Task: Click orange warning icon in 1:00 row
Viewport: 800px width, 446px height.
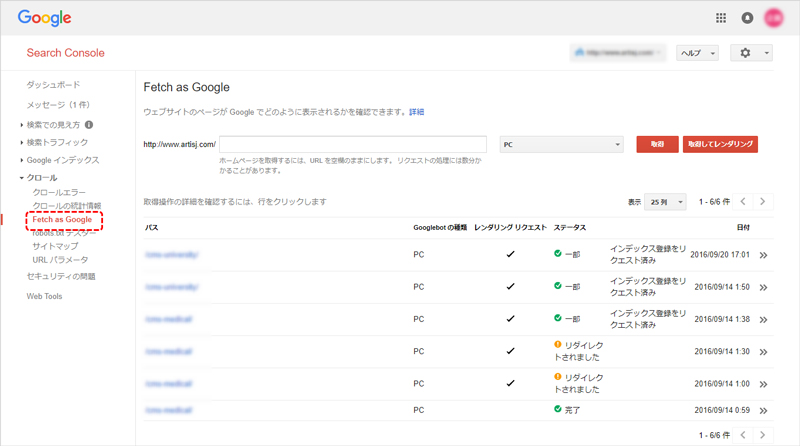Action: [x=558, y=377]
